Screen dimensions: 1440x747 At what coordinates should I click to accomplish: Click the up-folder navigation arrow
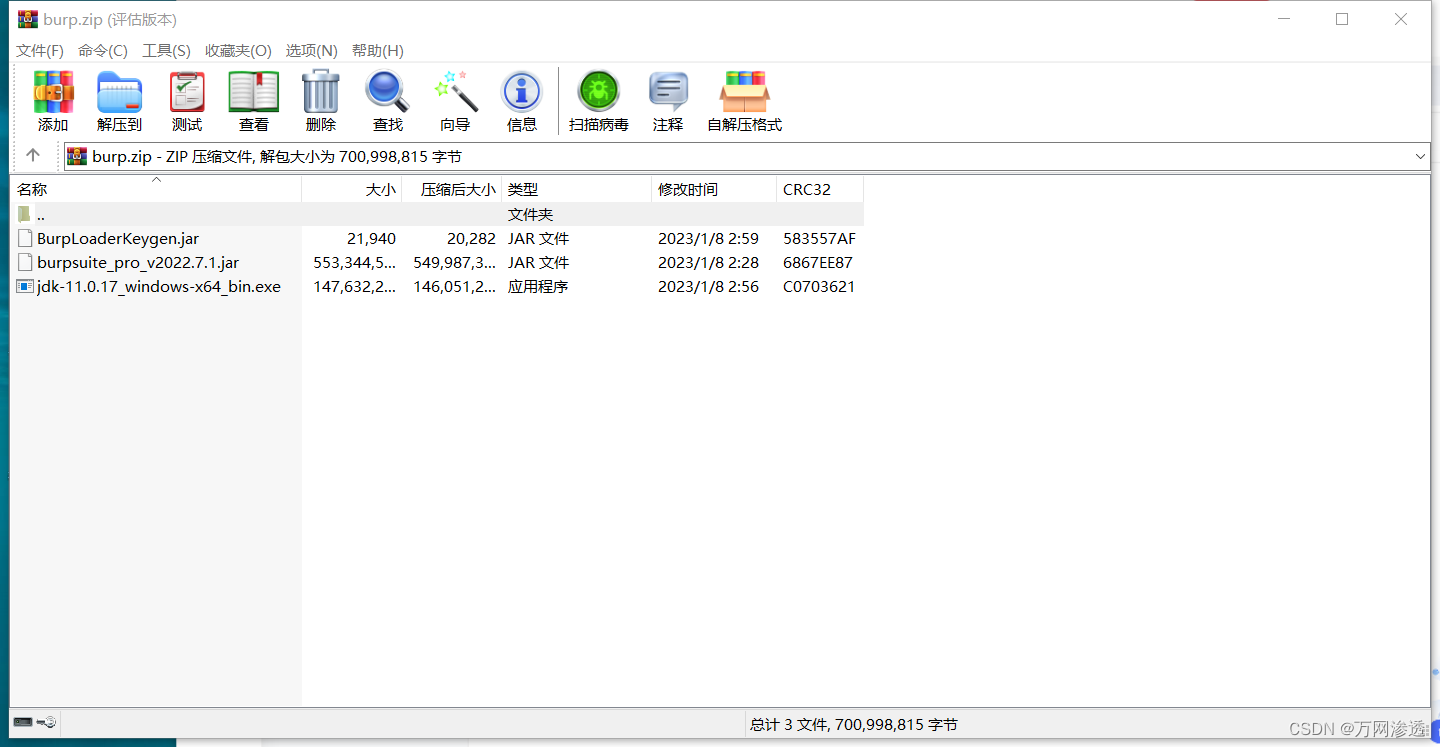(32, 155)
